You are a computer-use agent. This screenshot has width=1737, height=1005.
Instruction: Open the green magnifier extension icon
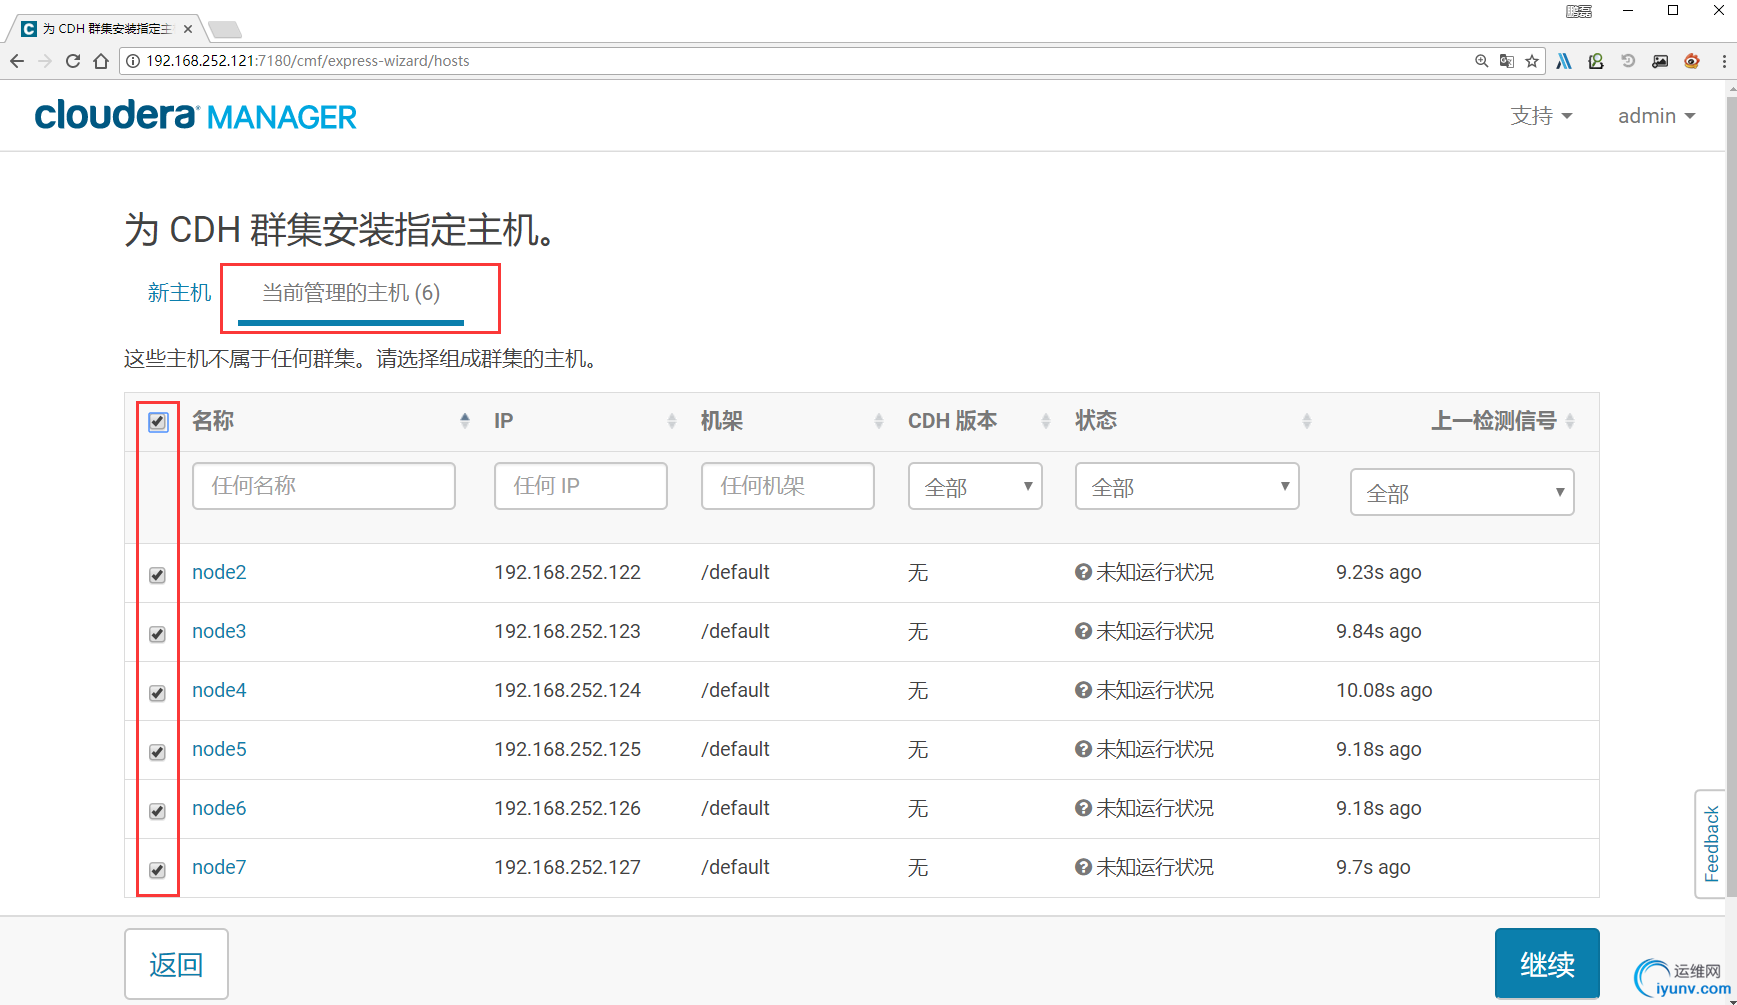click(1596, 61)
